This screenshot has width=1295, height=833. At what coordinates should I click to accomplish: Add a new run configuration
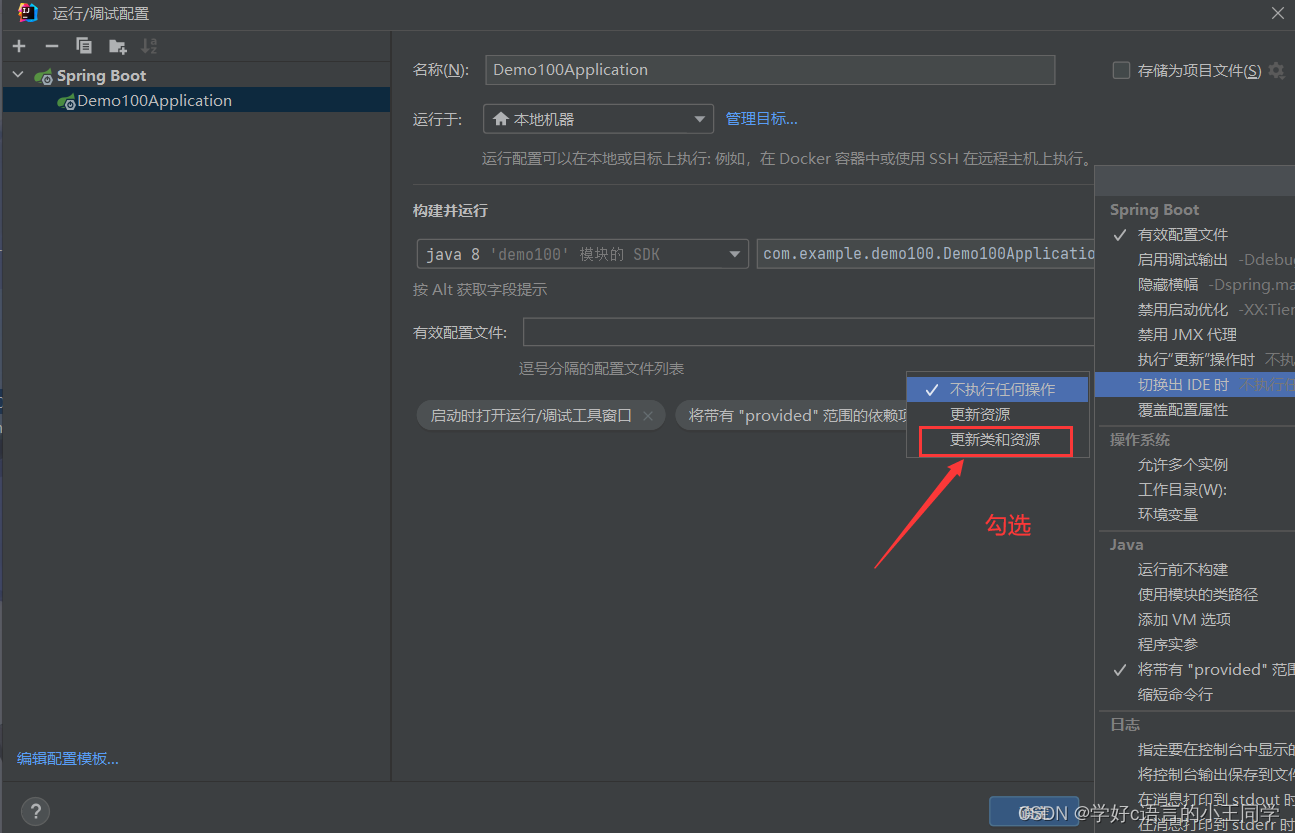(x=19, y=46)
